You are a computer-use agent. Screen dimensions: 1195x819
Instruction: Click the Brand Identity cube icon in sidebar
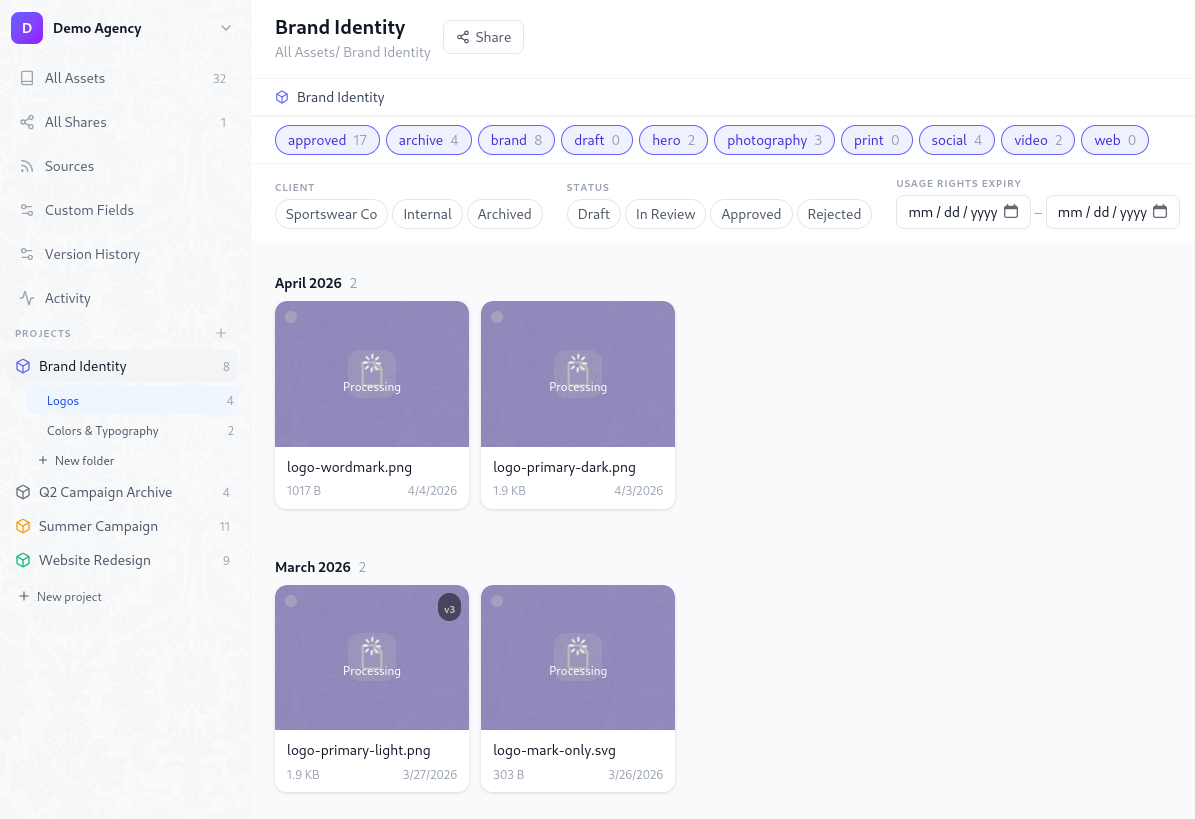pos(23,366)
